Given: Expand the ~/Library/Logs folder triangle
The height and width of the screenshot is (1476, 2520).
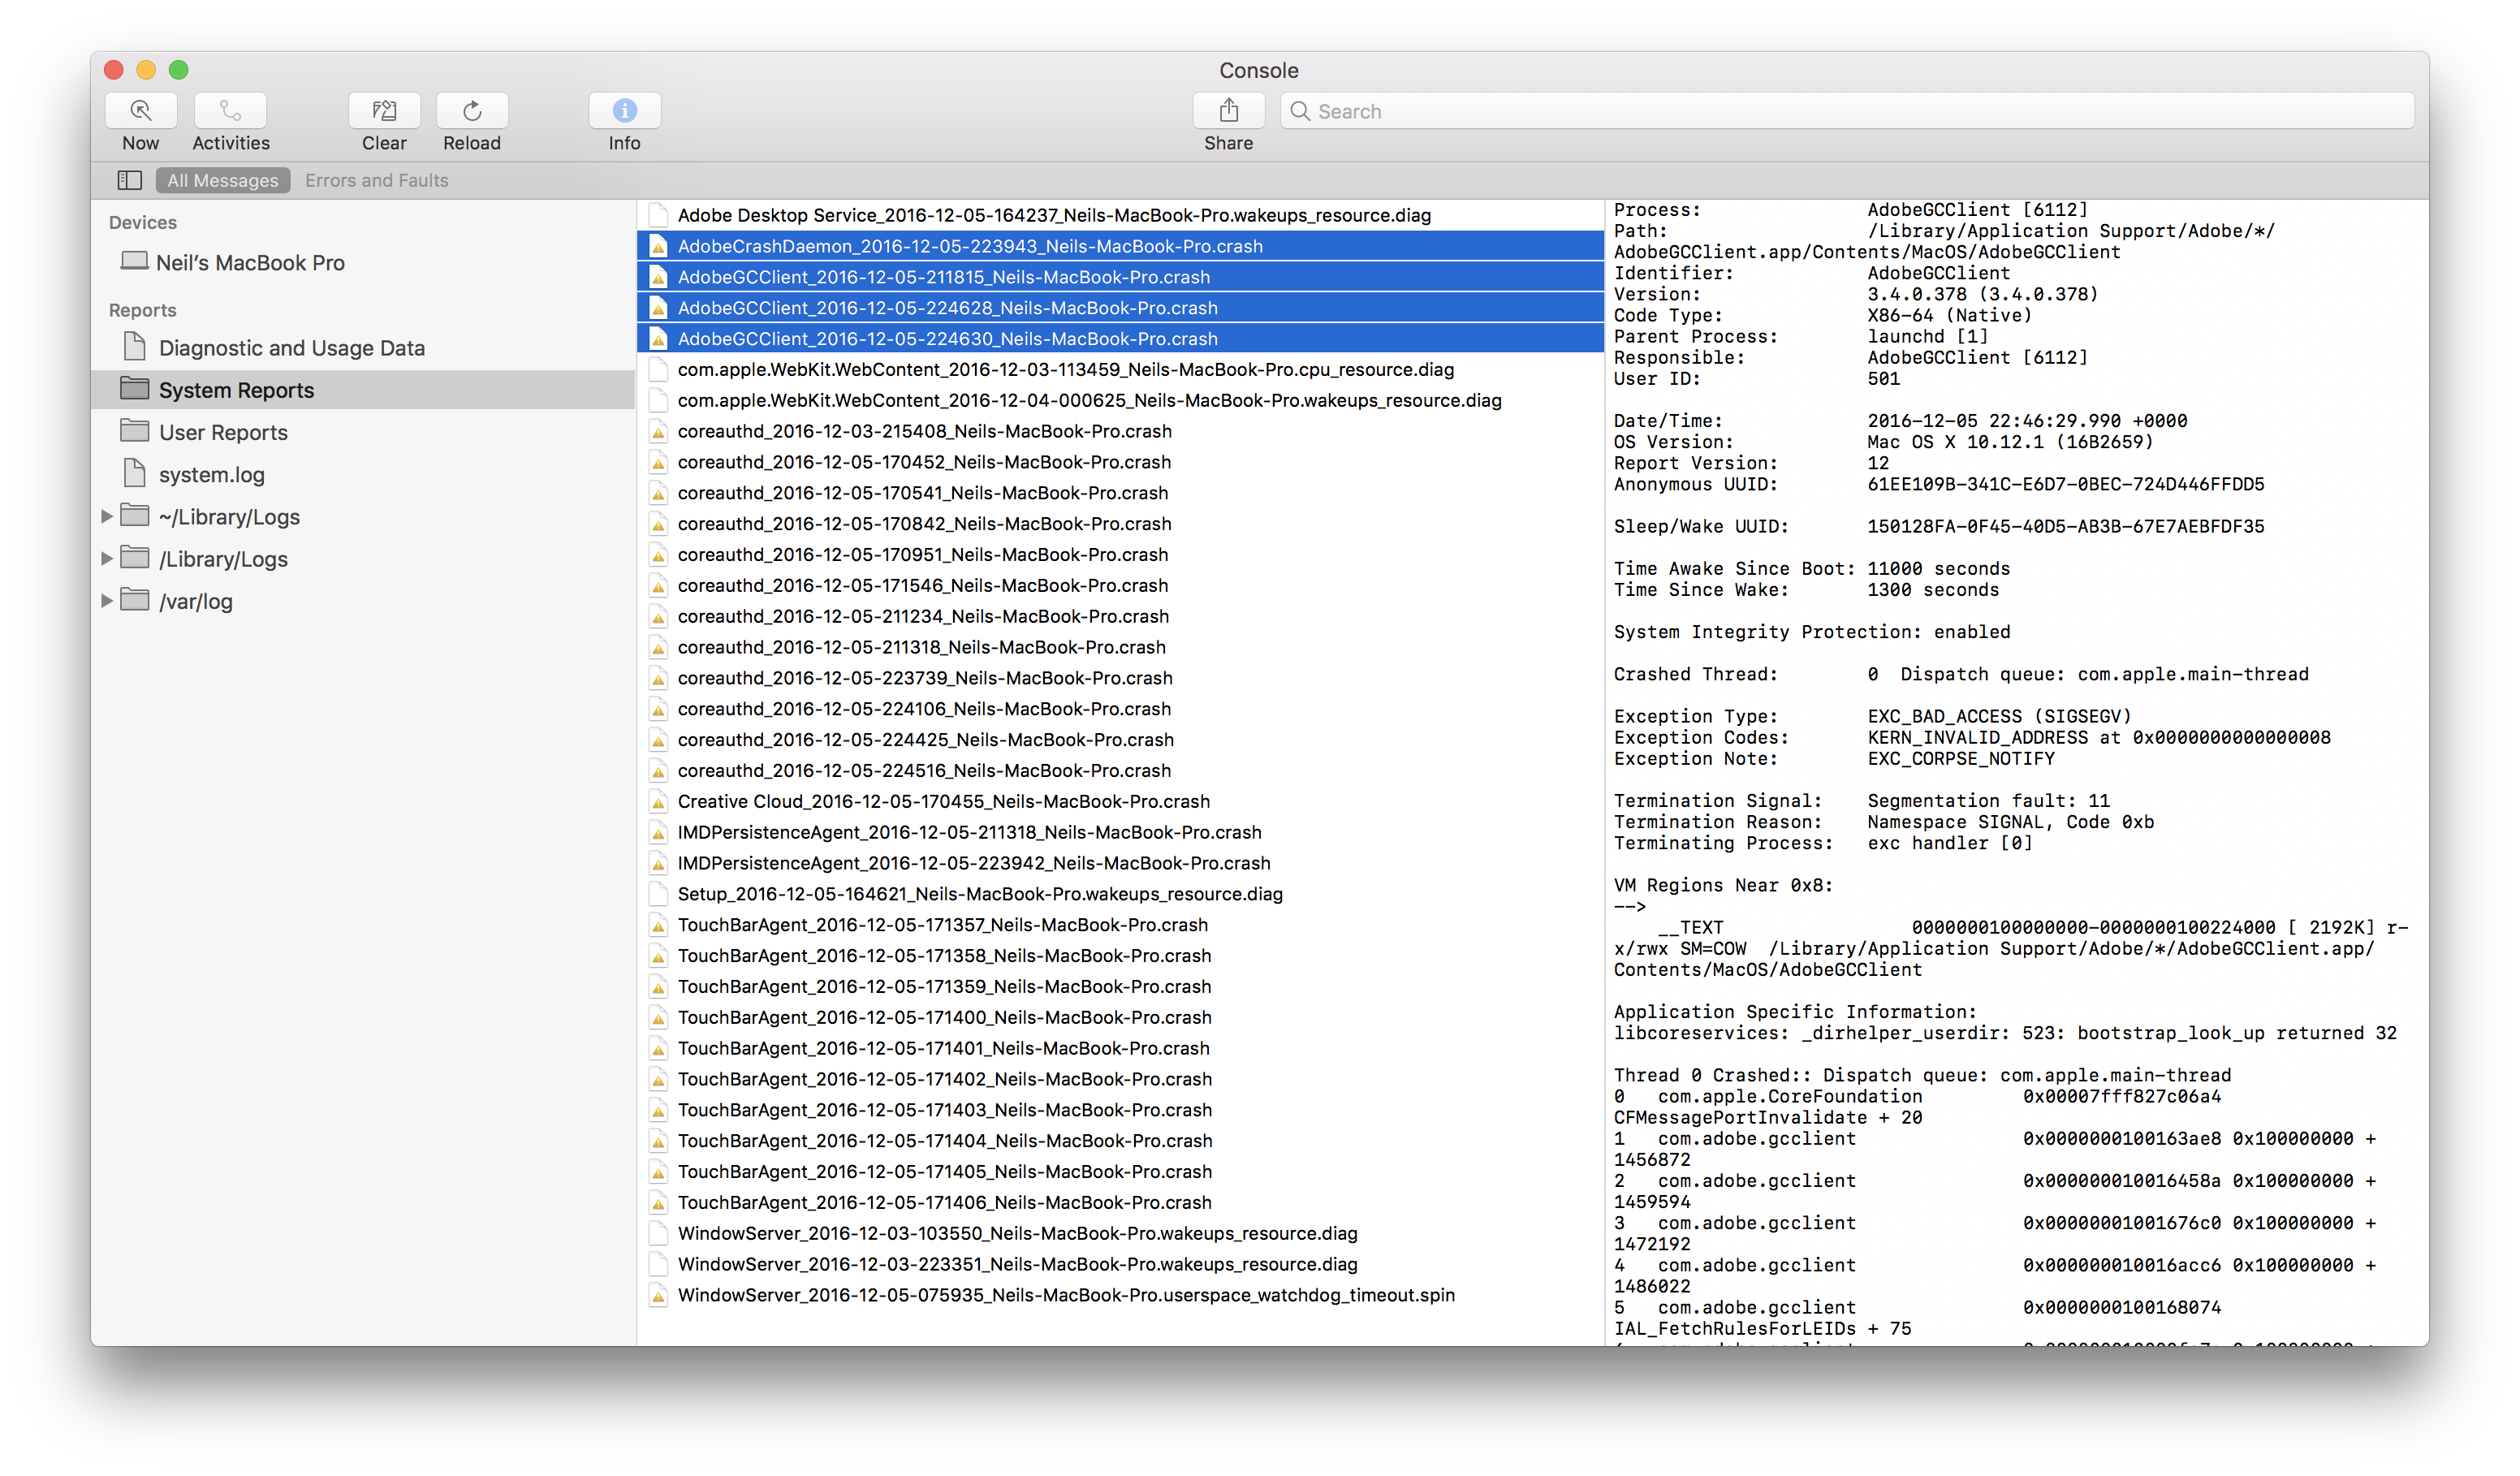Looking at the screenshot, I should click(x=107, y=516).
